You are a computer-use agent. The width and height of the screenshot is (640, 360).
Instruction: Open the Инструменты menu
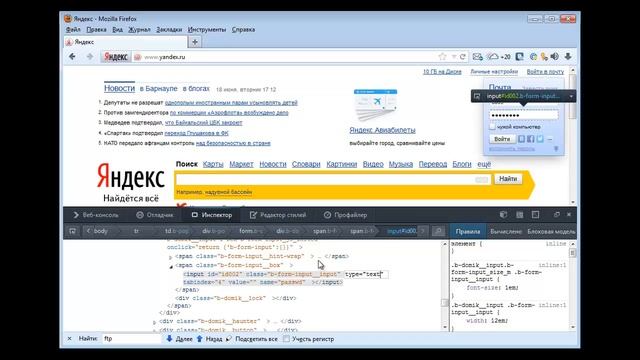coord(207,29)
